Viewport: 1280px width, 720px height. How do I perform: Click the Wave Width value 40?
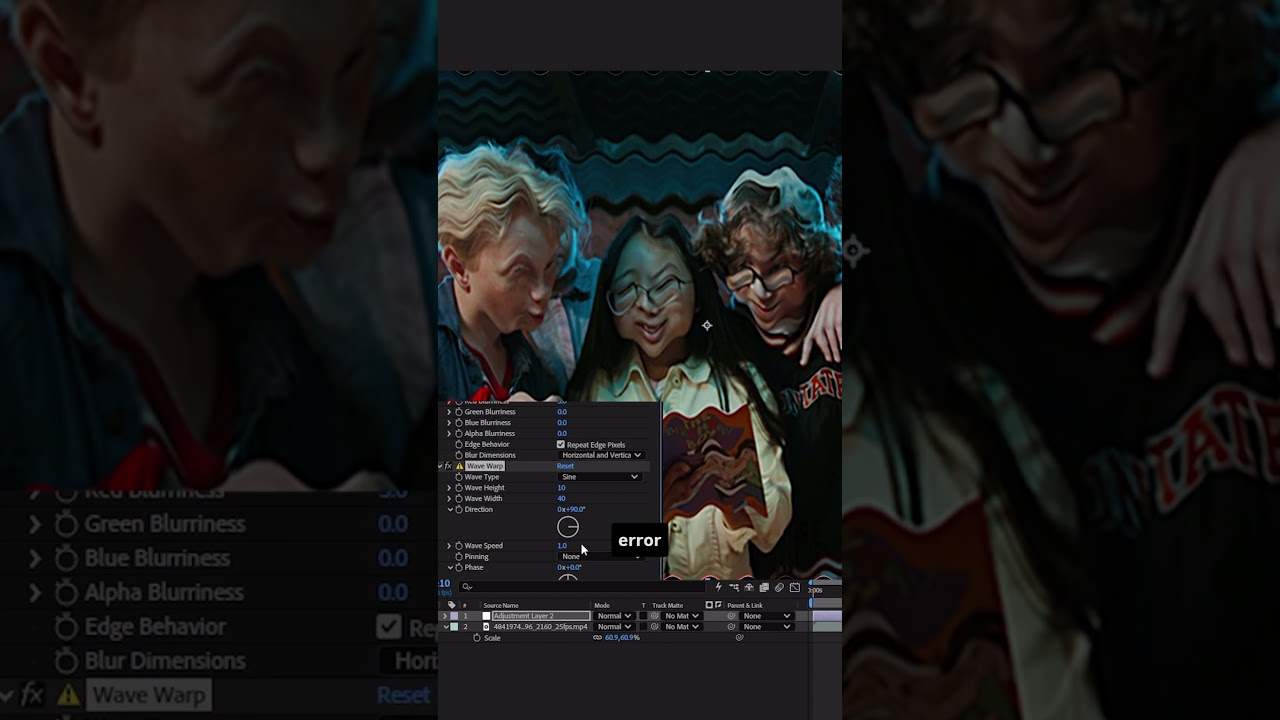(561, 499)
